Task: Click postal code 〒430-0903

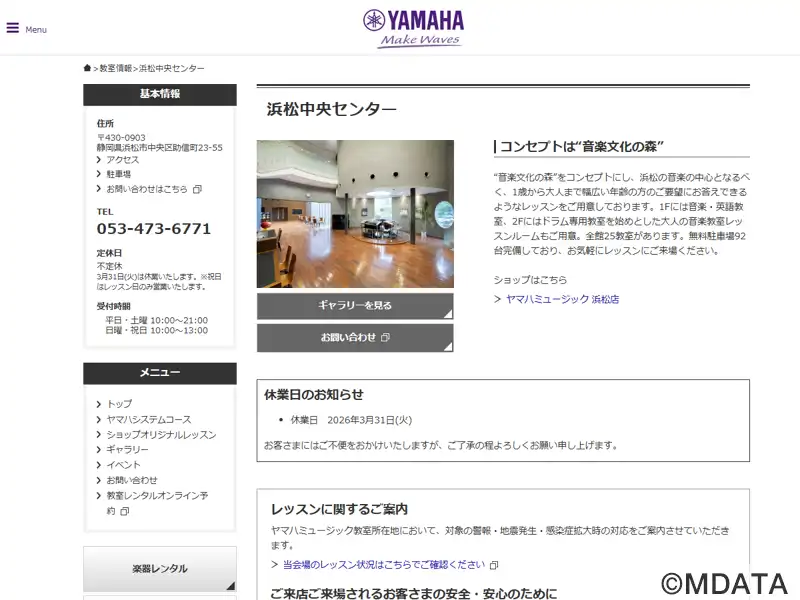Action: [x=121, y=138]
